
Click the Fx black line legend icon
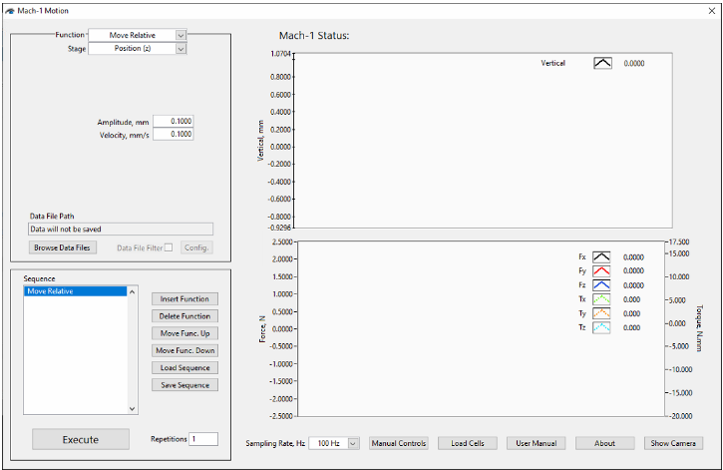pyautogui.click(x=601, y=257)
